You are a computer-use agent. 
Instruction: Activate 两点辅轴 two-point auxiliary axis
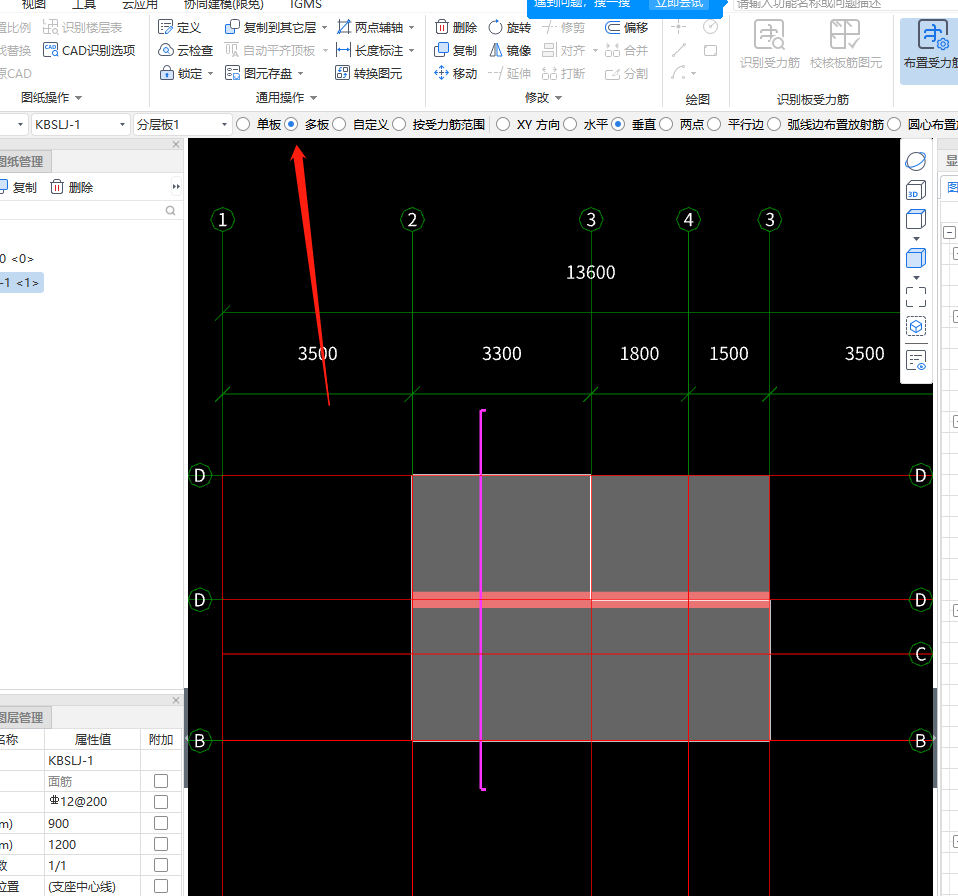click(x=370, y=27)
